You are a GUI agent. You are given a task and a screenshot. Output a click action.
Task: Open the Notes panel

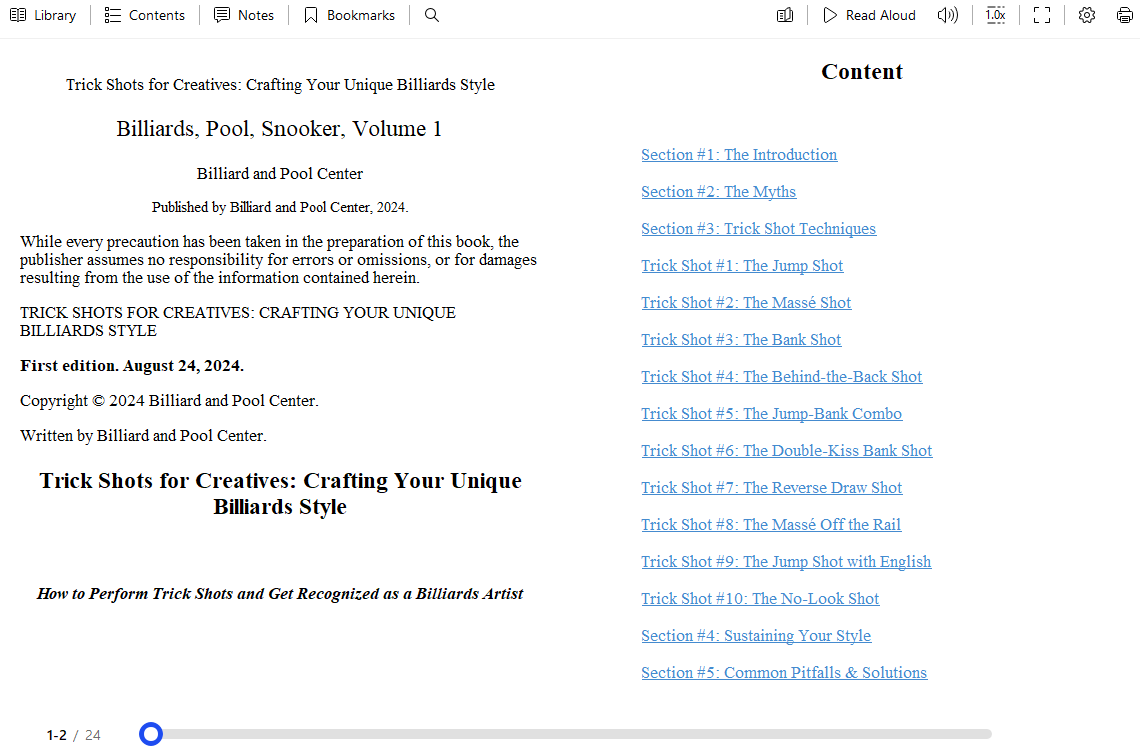point(244,15)
